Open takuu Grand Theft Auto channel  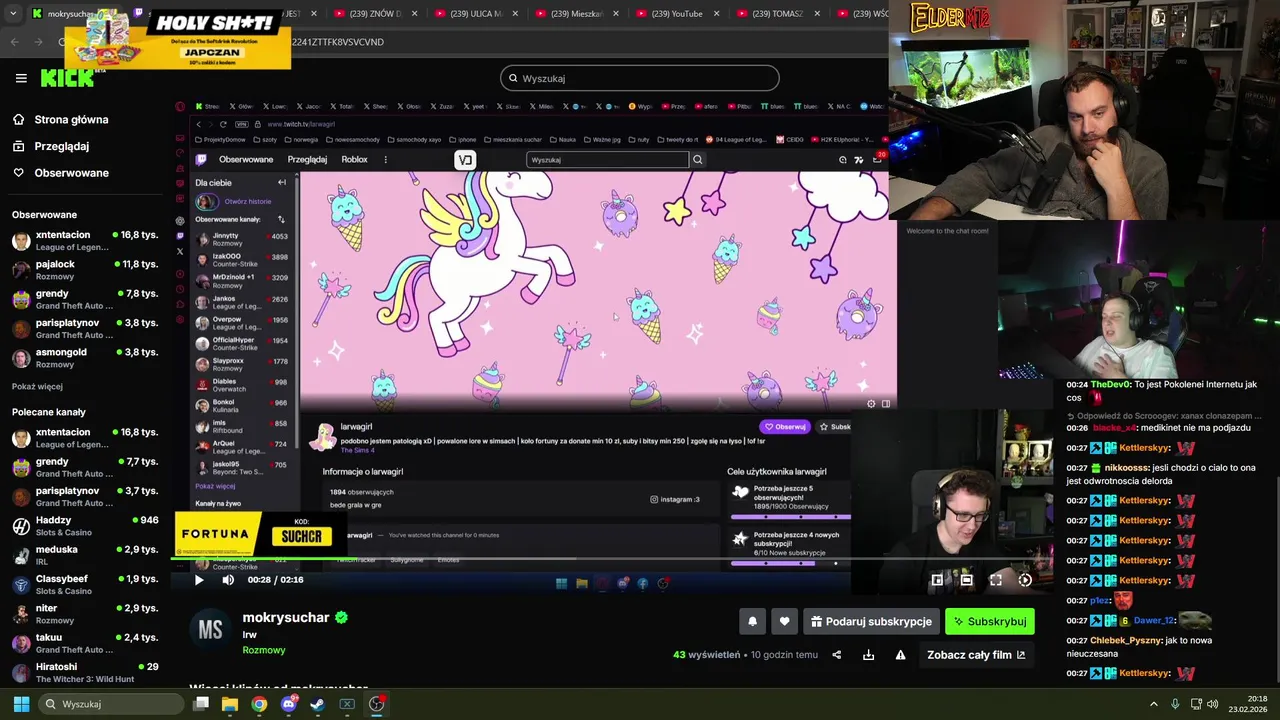(84, 643)
